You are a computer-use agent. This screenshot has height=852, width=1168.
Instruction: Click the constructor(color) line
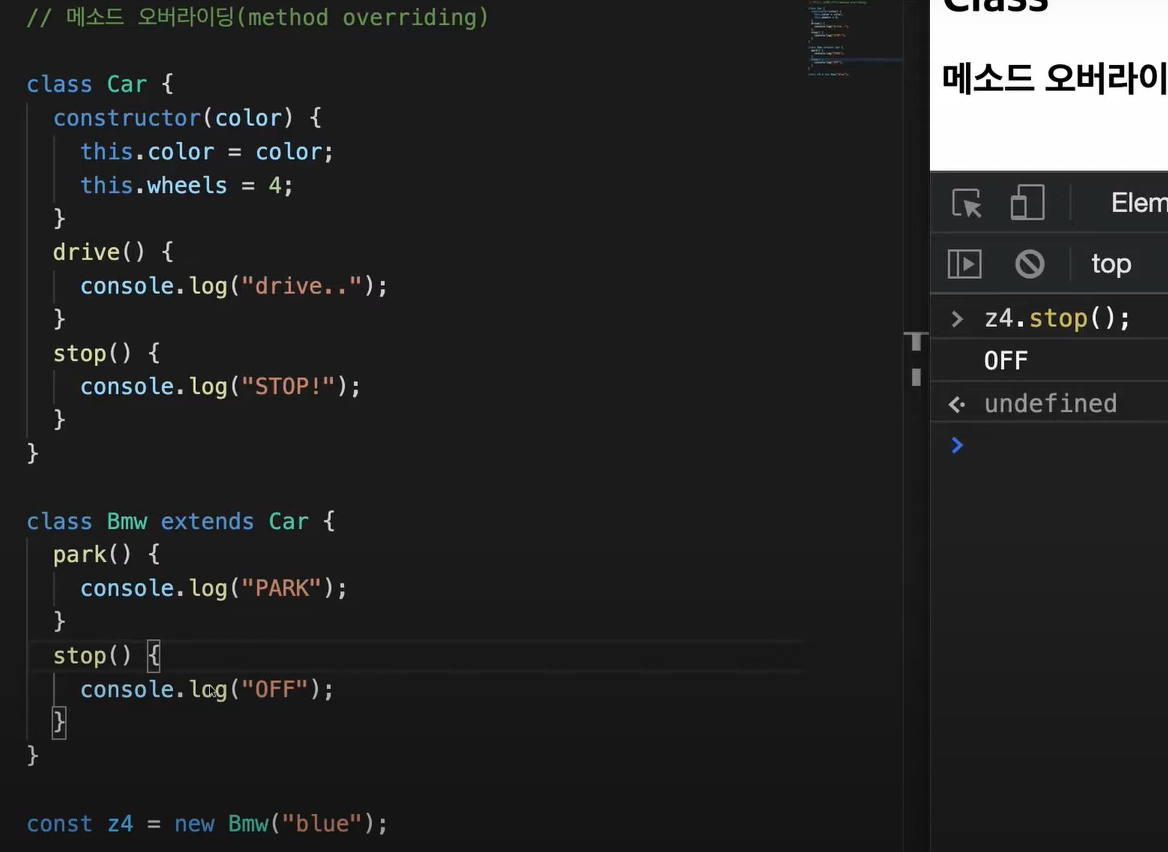(x=187, y=118)
